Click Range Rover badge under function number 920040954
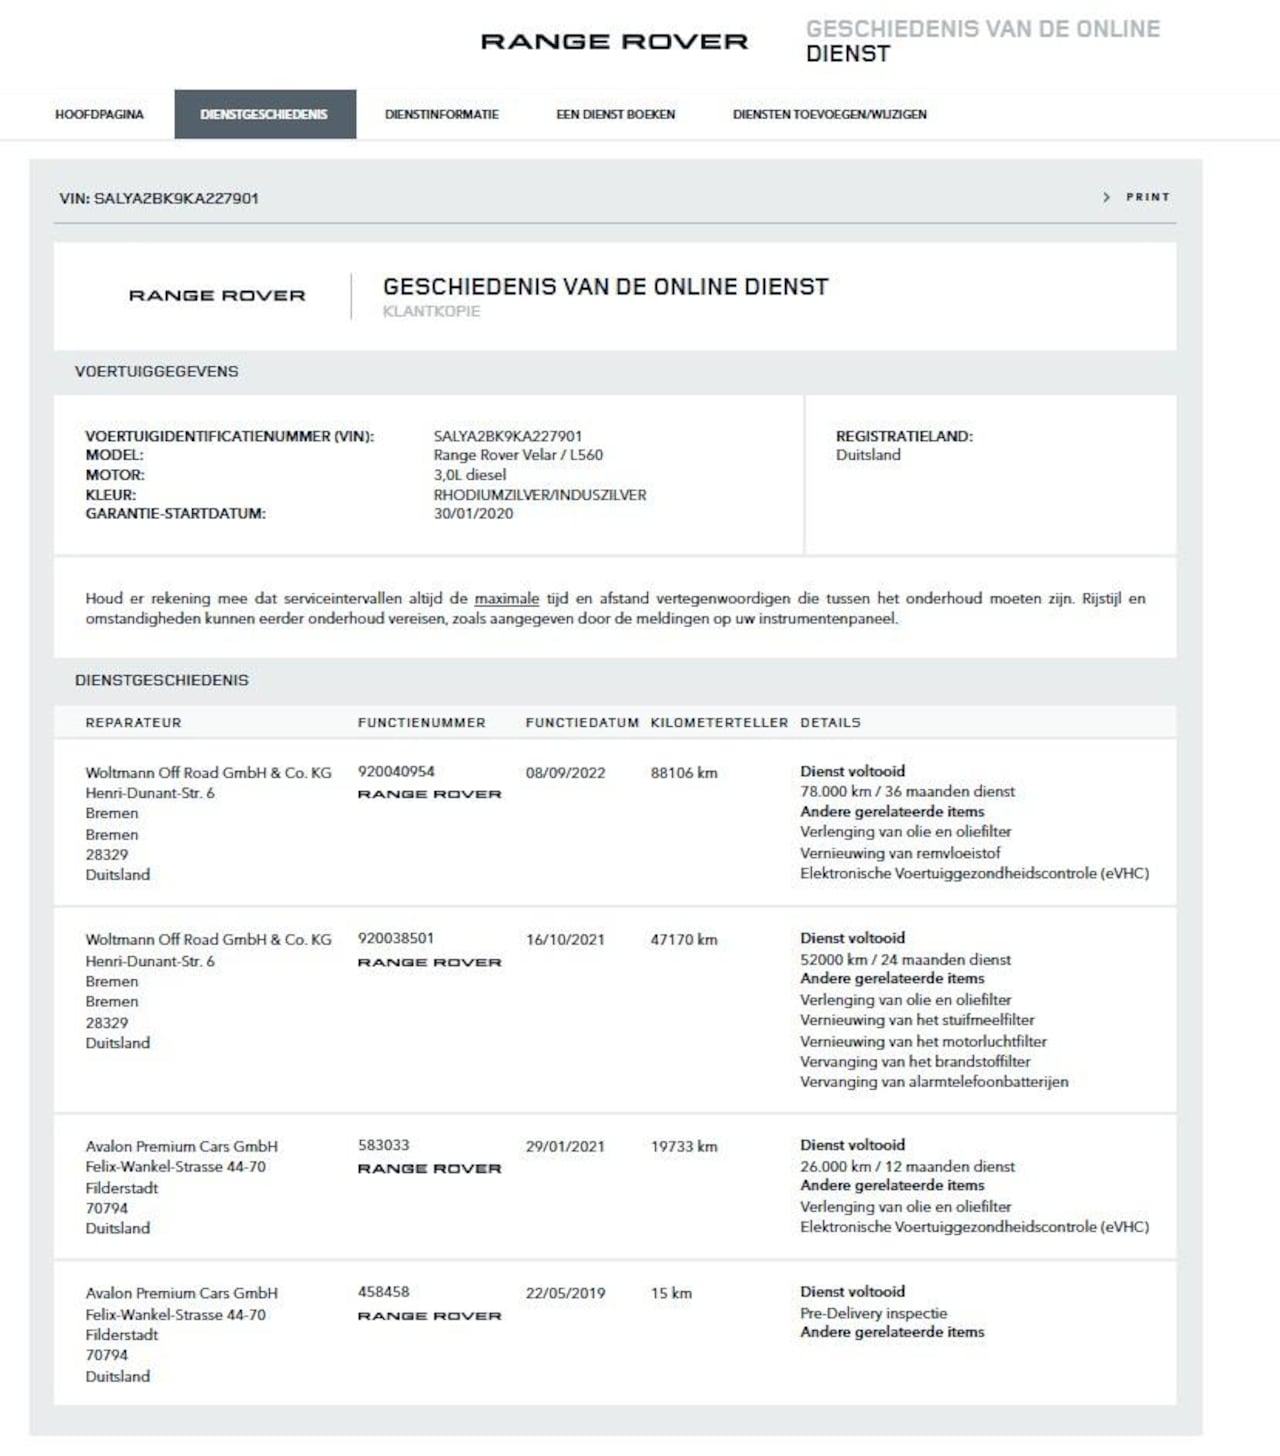Image resolution: width=1280 pixels, height=1456 pixels. [429, 794]
